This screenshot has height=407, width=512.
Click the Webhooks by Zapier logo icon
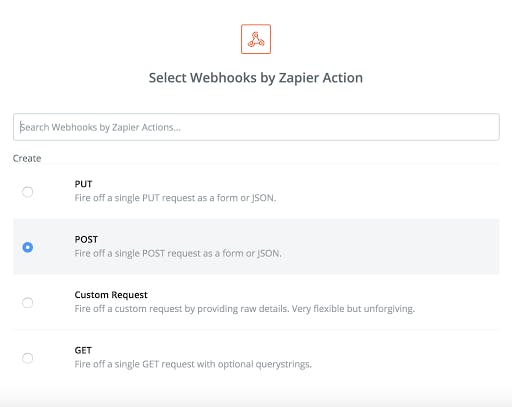[x=256, y=39]
